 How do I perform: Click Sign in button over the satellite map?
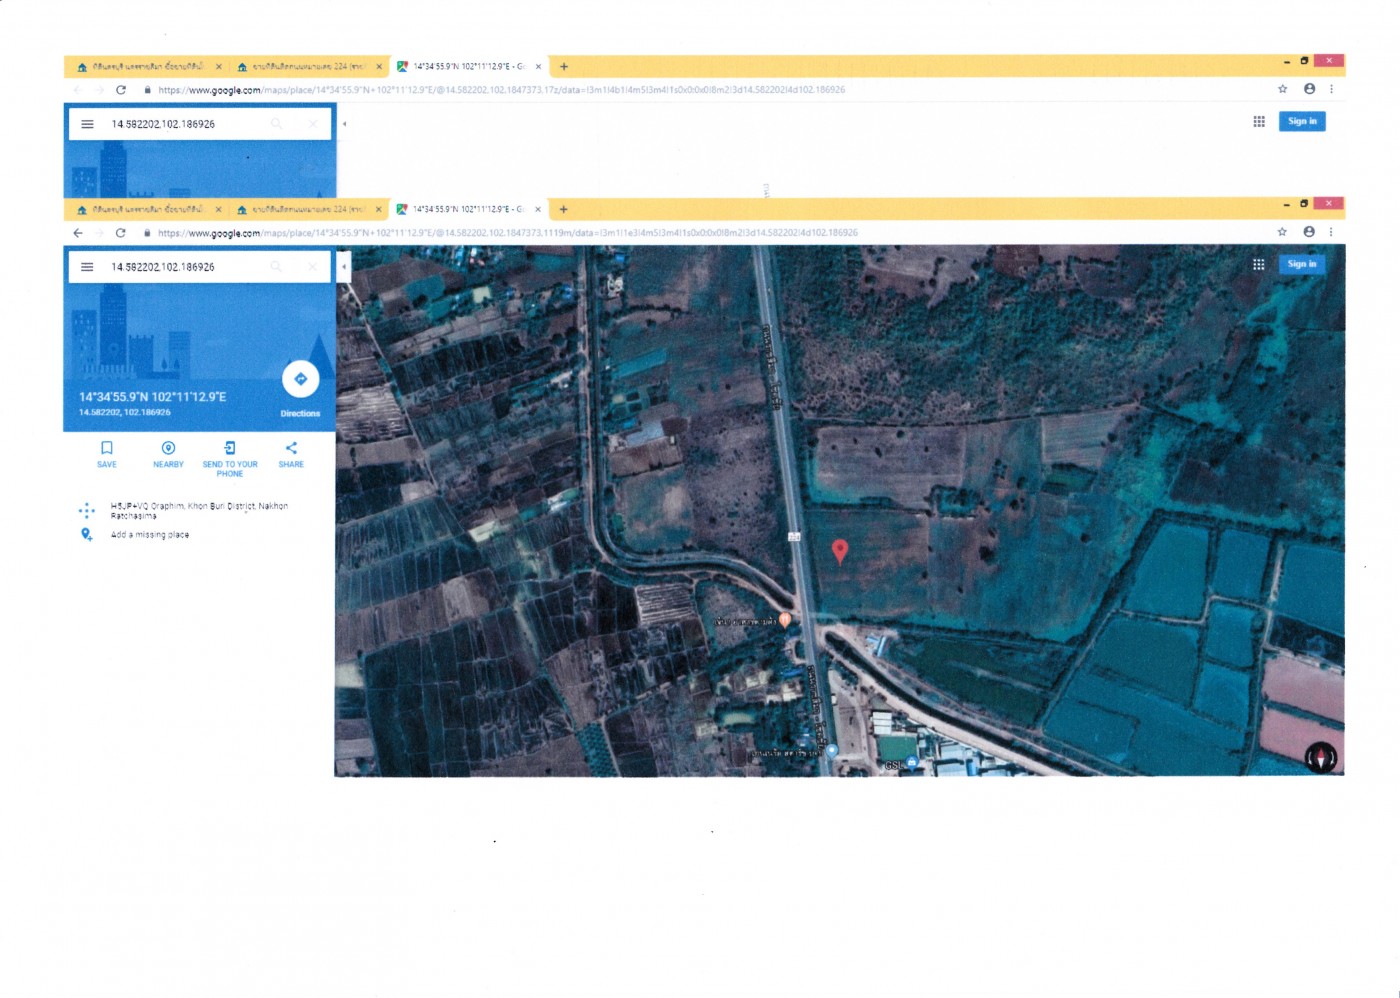click(x=1302, y=264)
